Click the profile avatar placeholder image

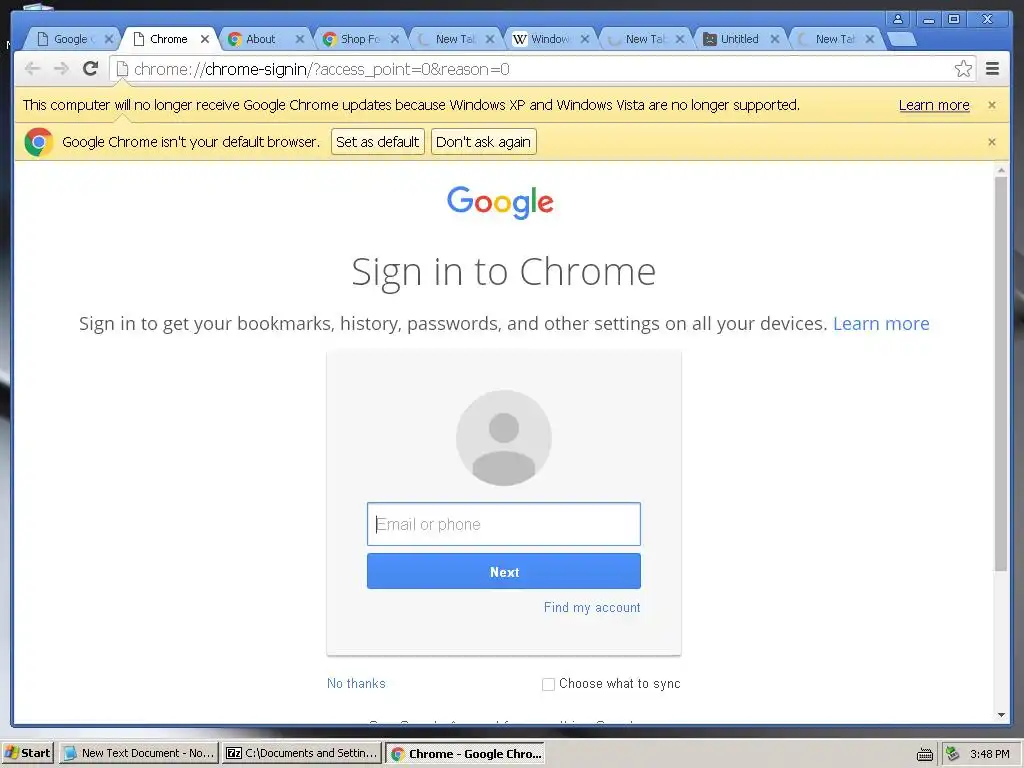(x=504, y=438)
